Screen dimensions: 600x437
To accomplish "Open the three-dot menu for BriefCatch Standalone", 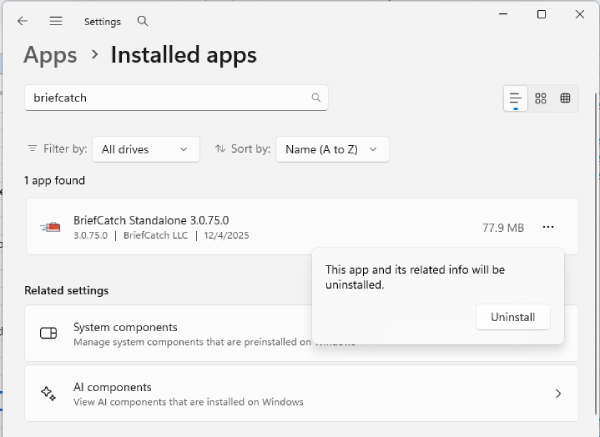I will click(548, 227).
